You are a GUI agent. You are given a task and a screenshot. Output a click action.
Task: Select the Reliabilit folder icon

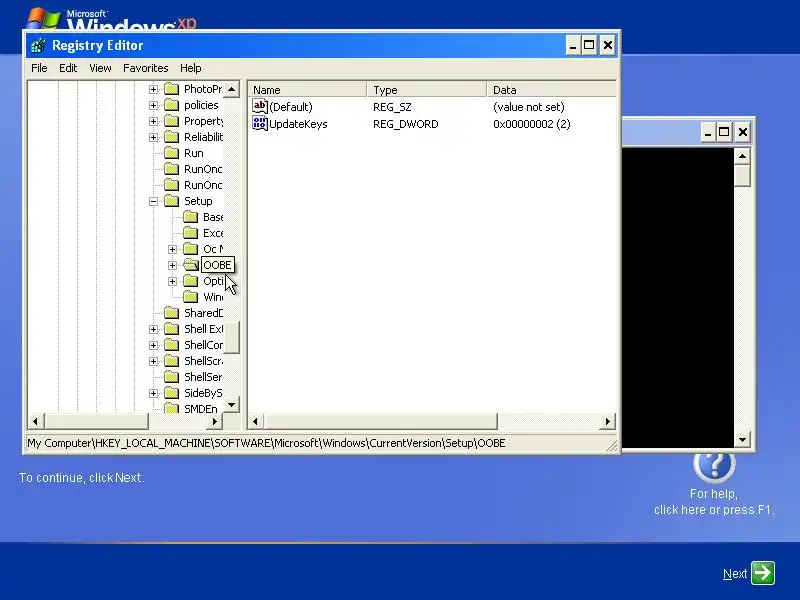pos(172,137)
